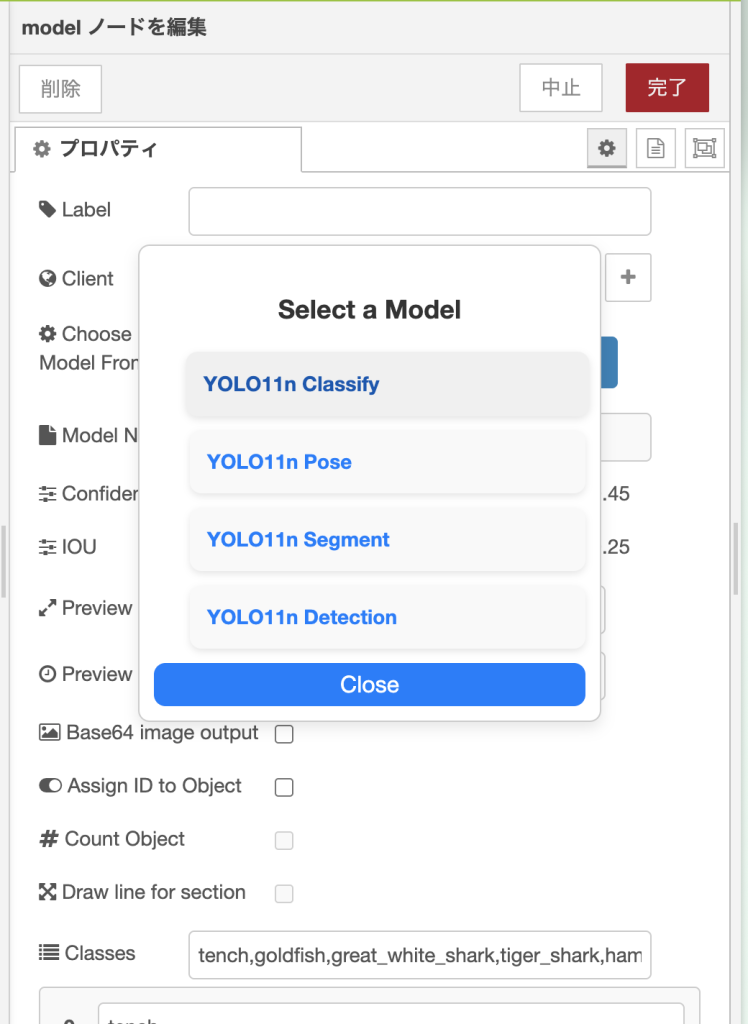Image resolution: width=748 pixels, height=1024 pixels.
Task: Toggle Draw line for section checkbox
Action: tap(284, 894)
